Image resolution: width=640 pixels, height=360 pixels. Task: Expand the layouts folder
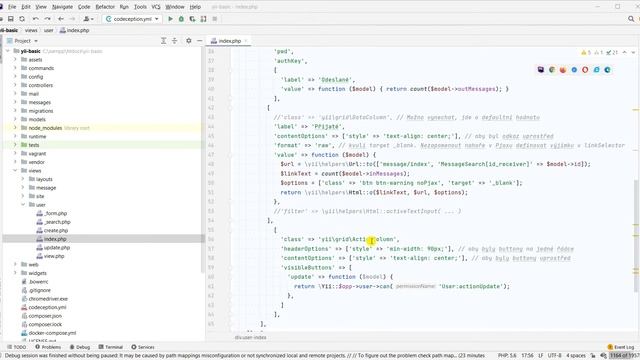(23, 179)
